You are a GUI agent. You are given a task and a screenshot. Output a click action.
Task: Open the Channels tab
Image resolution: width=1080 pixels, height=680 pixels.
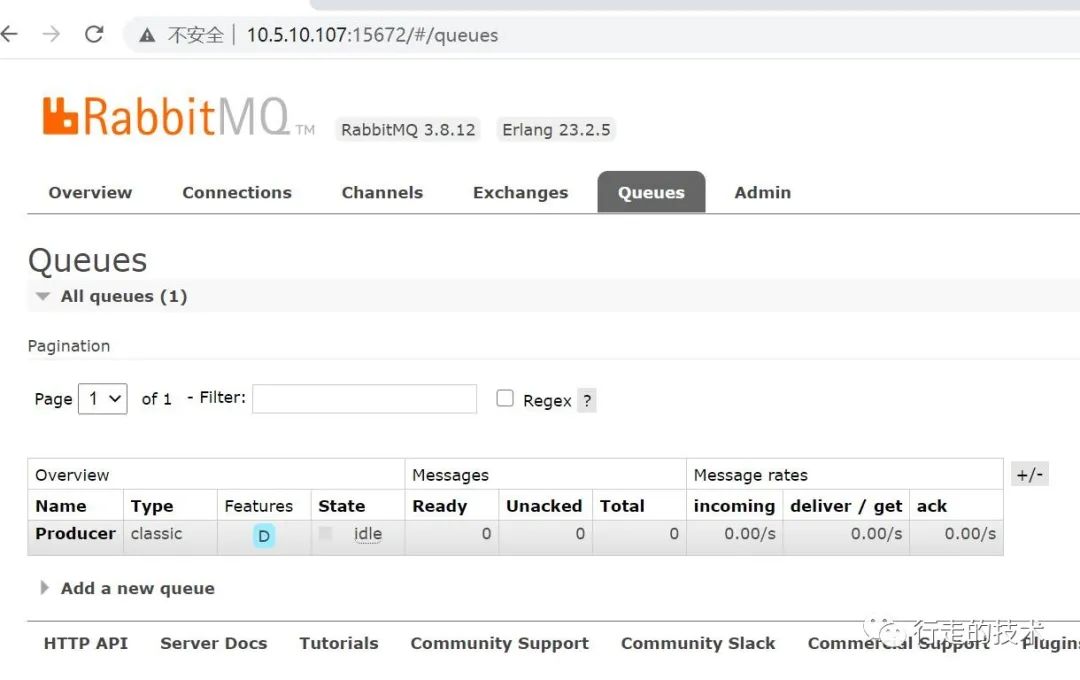click(x=382, y=193)
